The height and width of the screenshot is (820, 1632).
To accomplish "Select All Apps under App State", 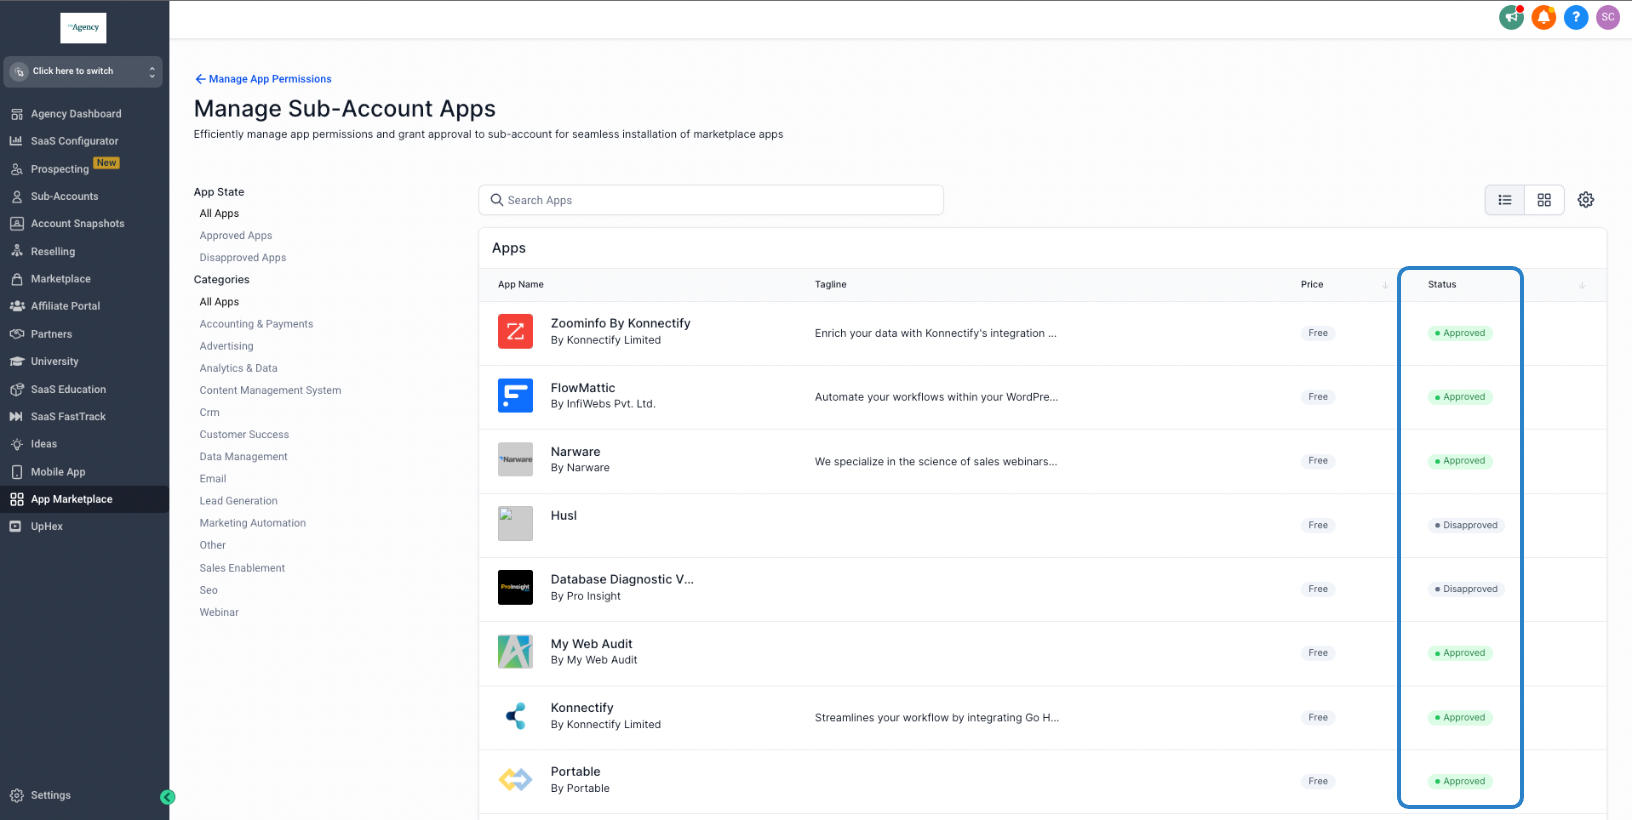I will 219,214.
